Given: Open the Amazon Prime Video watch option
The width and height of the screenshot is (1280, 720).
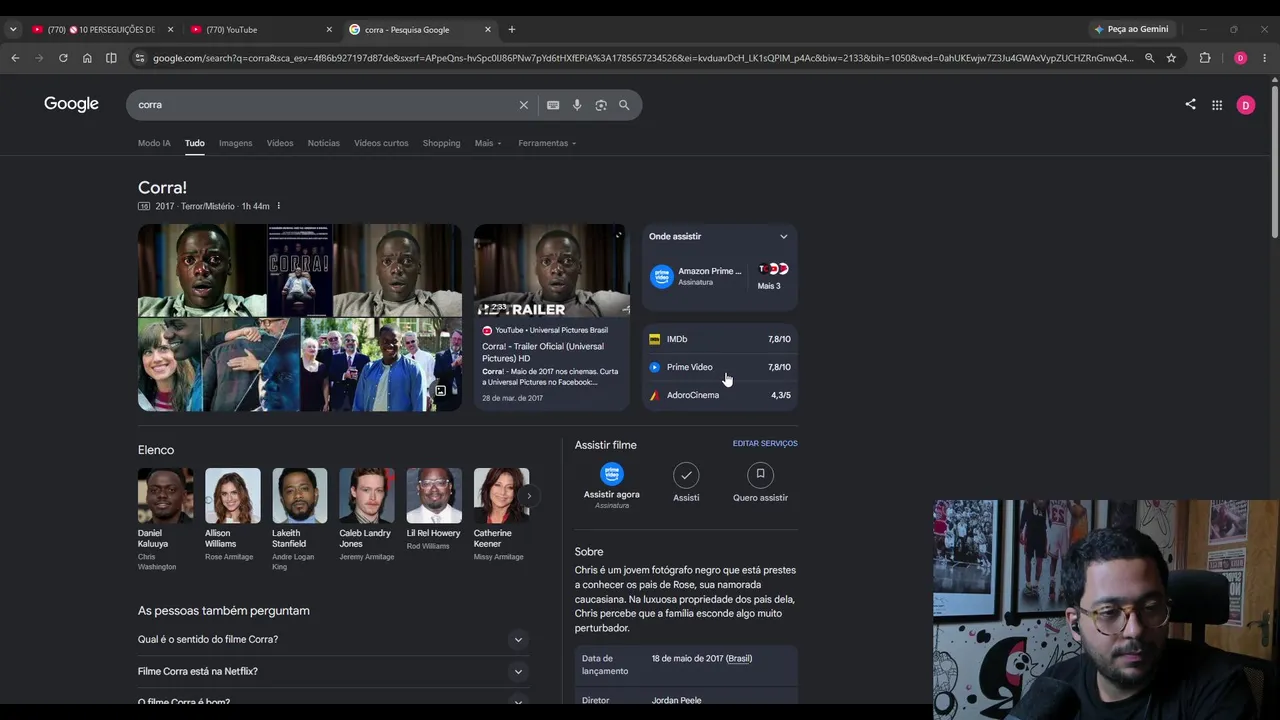Looking at the screenshot, I should click(x=696, y=276).
